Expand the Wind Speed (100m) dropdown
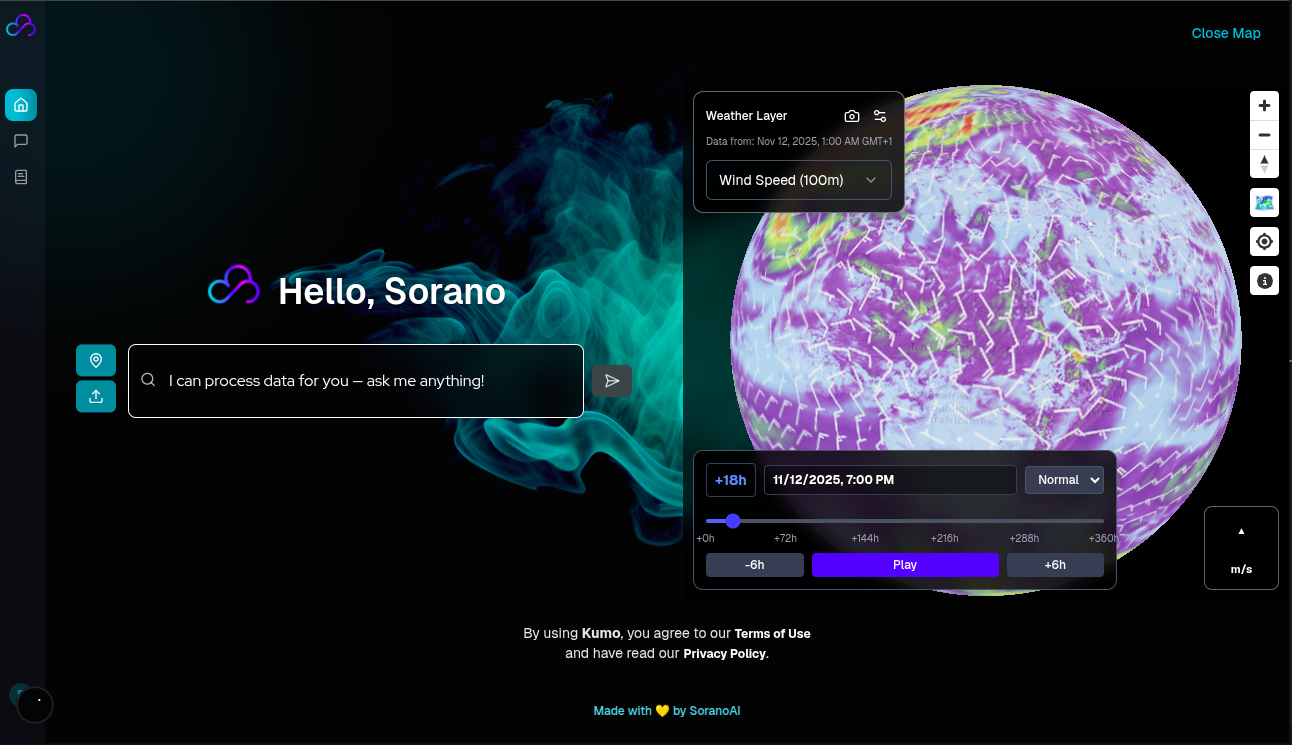The height and width of the screenshot is (745, 1292). pyautogui.click(x=798, y=180)
